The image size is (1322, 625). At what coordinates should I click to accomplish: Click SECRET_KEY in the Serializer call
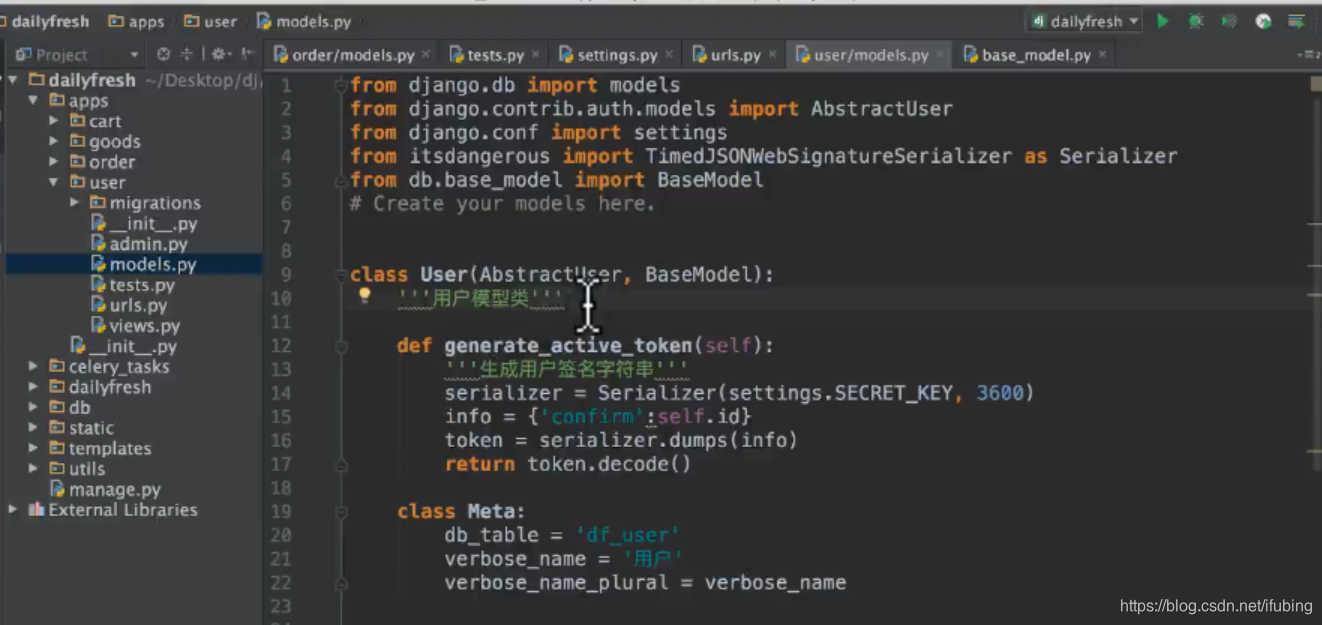tap(895, 393)
